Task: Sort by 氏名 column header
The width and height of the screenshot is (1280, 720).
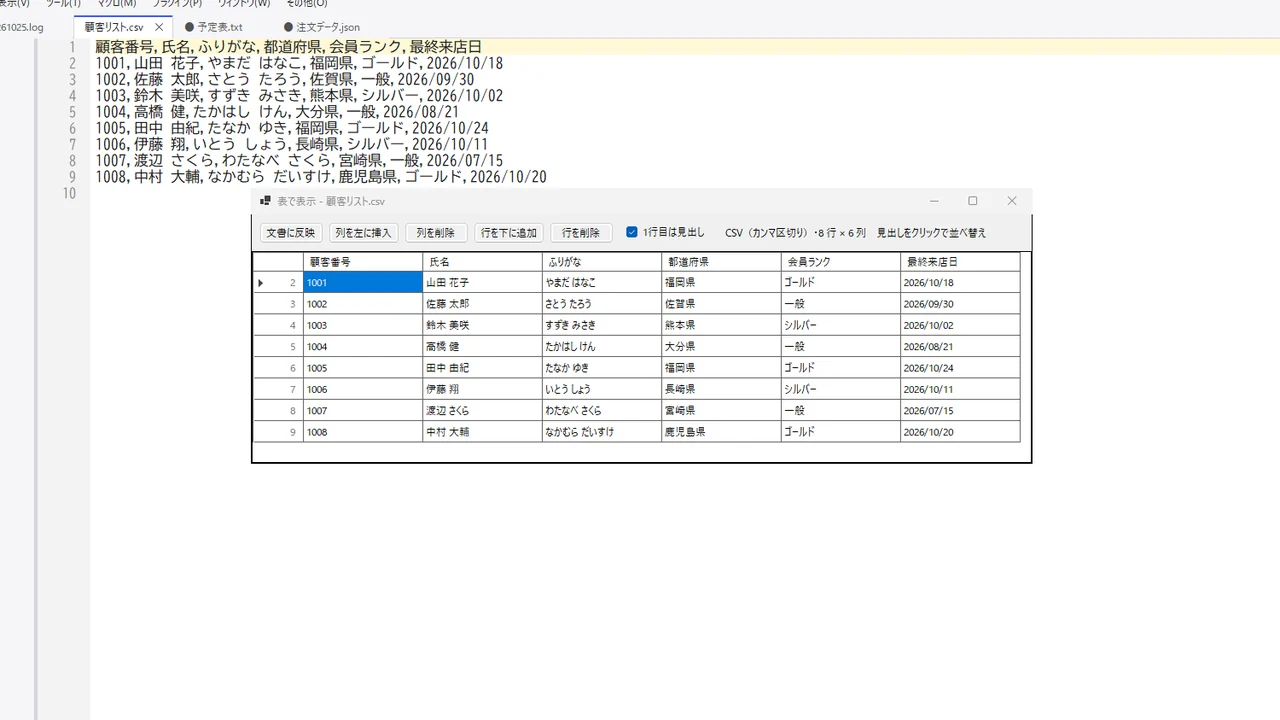Action: coord(483,262)
